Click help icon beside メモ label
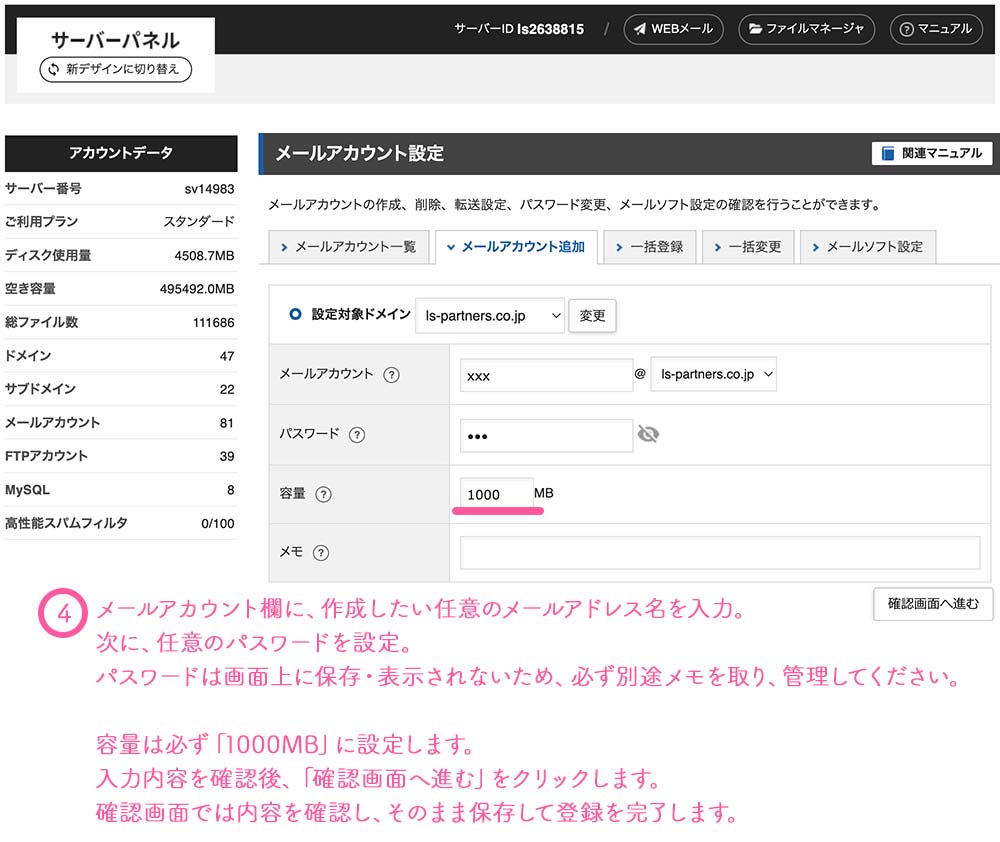Viewport: 1000px width, 842px height. pos(320,552)
